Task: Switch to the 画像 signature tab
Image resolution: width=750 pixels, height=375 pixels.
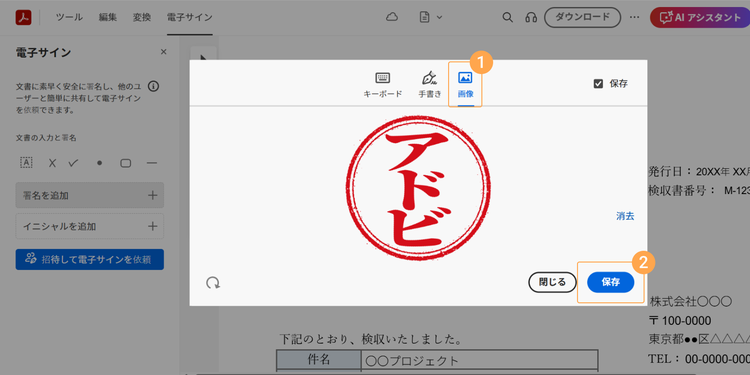Action: click(465, 85)
